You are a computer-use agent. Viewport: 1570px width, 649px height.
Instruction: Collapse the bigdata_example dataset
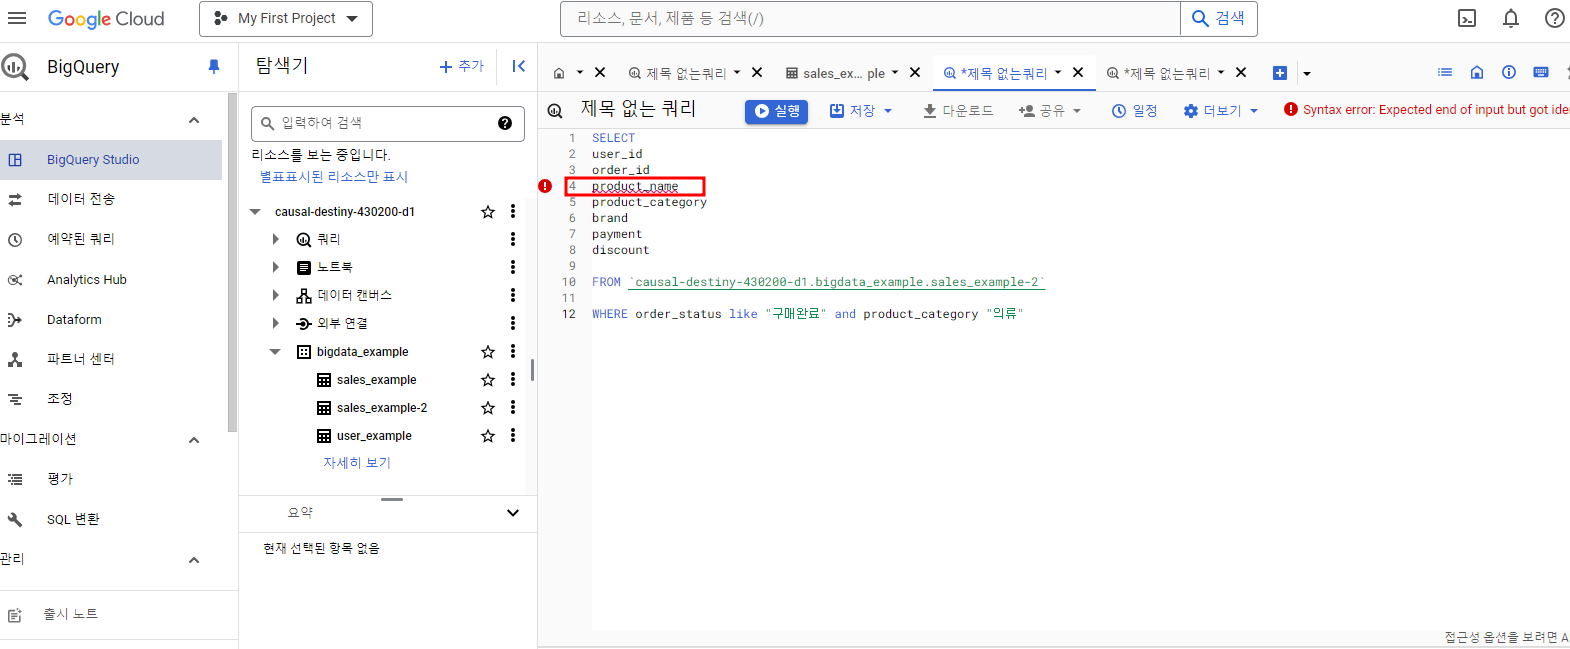pyautogui.click(x=275, y=352)
